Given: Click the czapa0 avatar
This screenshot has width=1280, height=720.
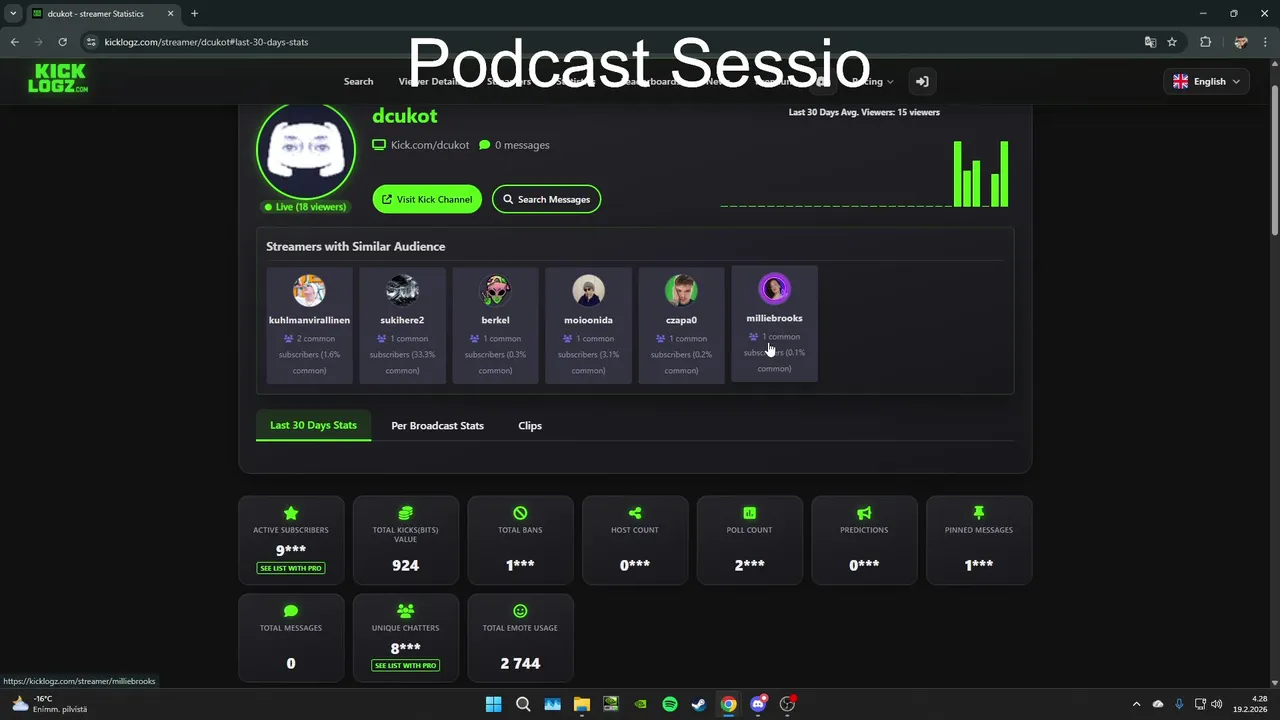Looking at the screenshot, I should [681, 290].
